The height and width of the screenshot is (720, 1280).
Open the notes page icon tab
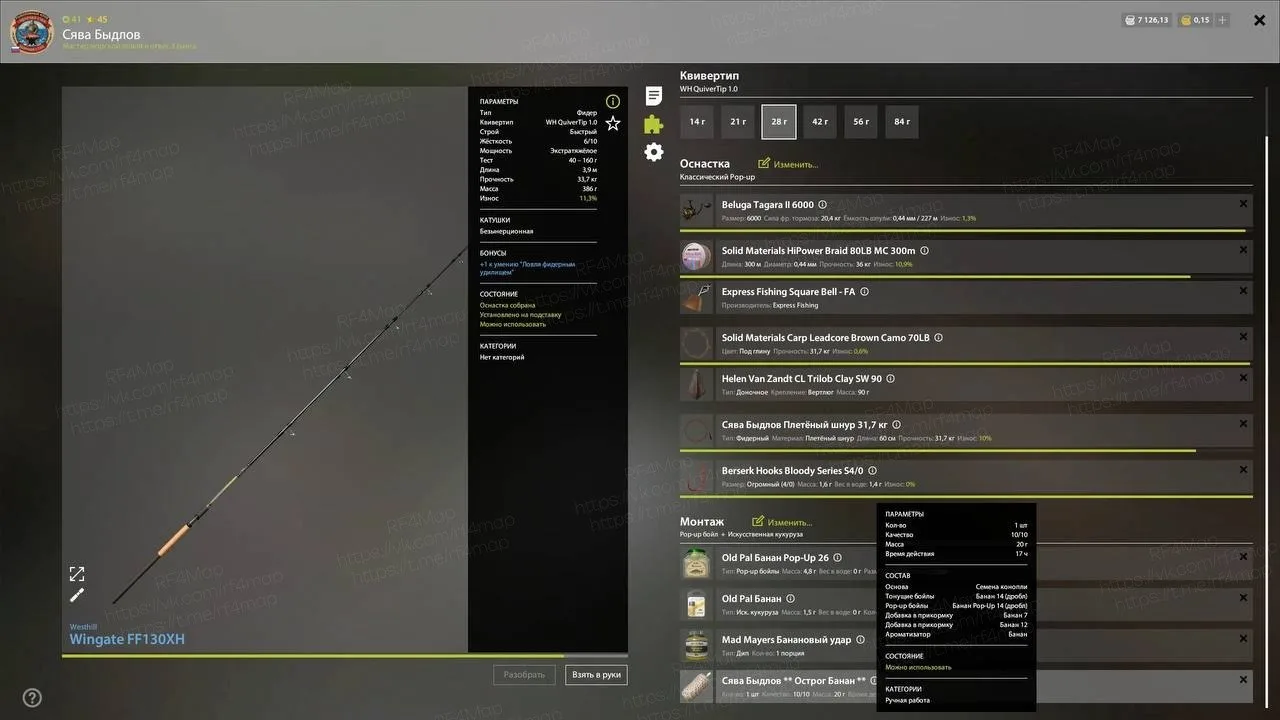pyautogui.click(x=654, y=96)
